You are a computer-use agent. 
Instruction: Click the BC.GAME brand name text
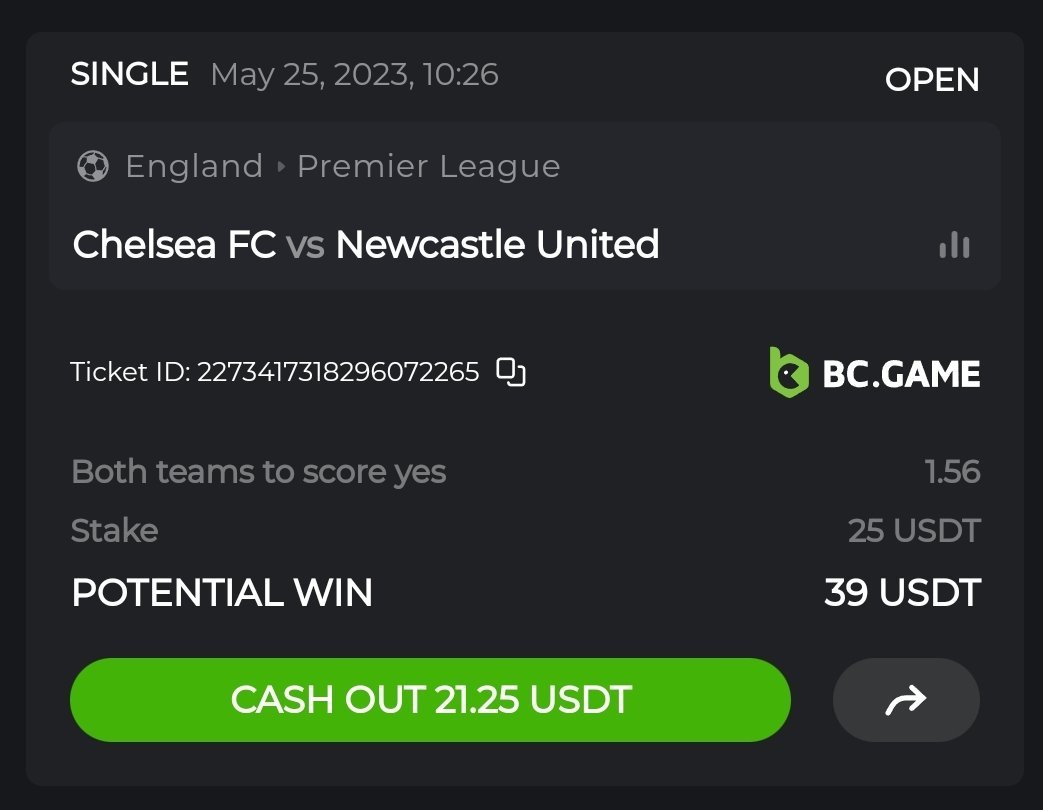[x=901, y=374]
